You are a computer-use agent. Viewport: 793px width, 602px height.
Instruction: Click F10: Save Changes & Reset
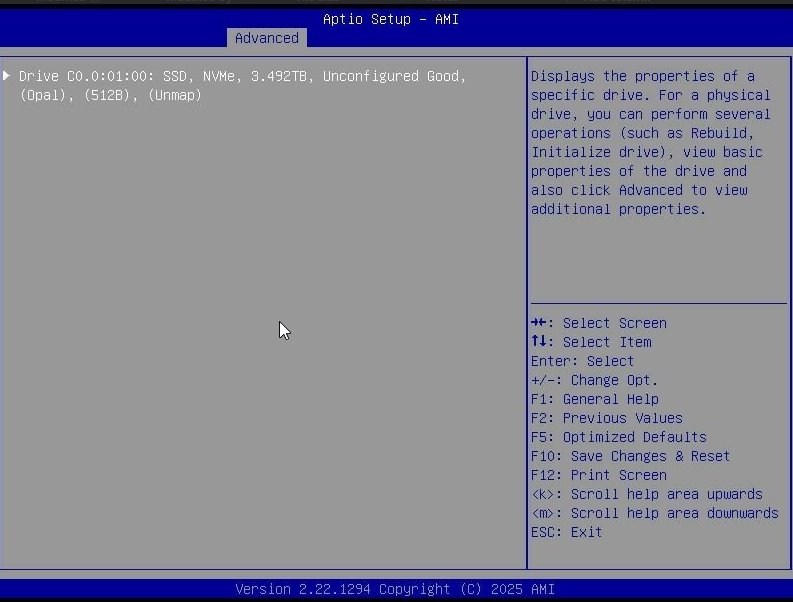pos(630,456)
